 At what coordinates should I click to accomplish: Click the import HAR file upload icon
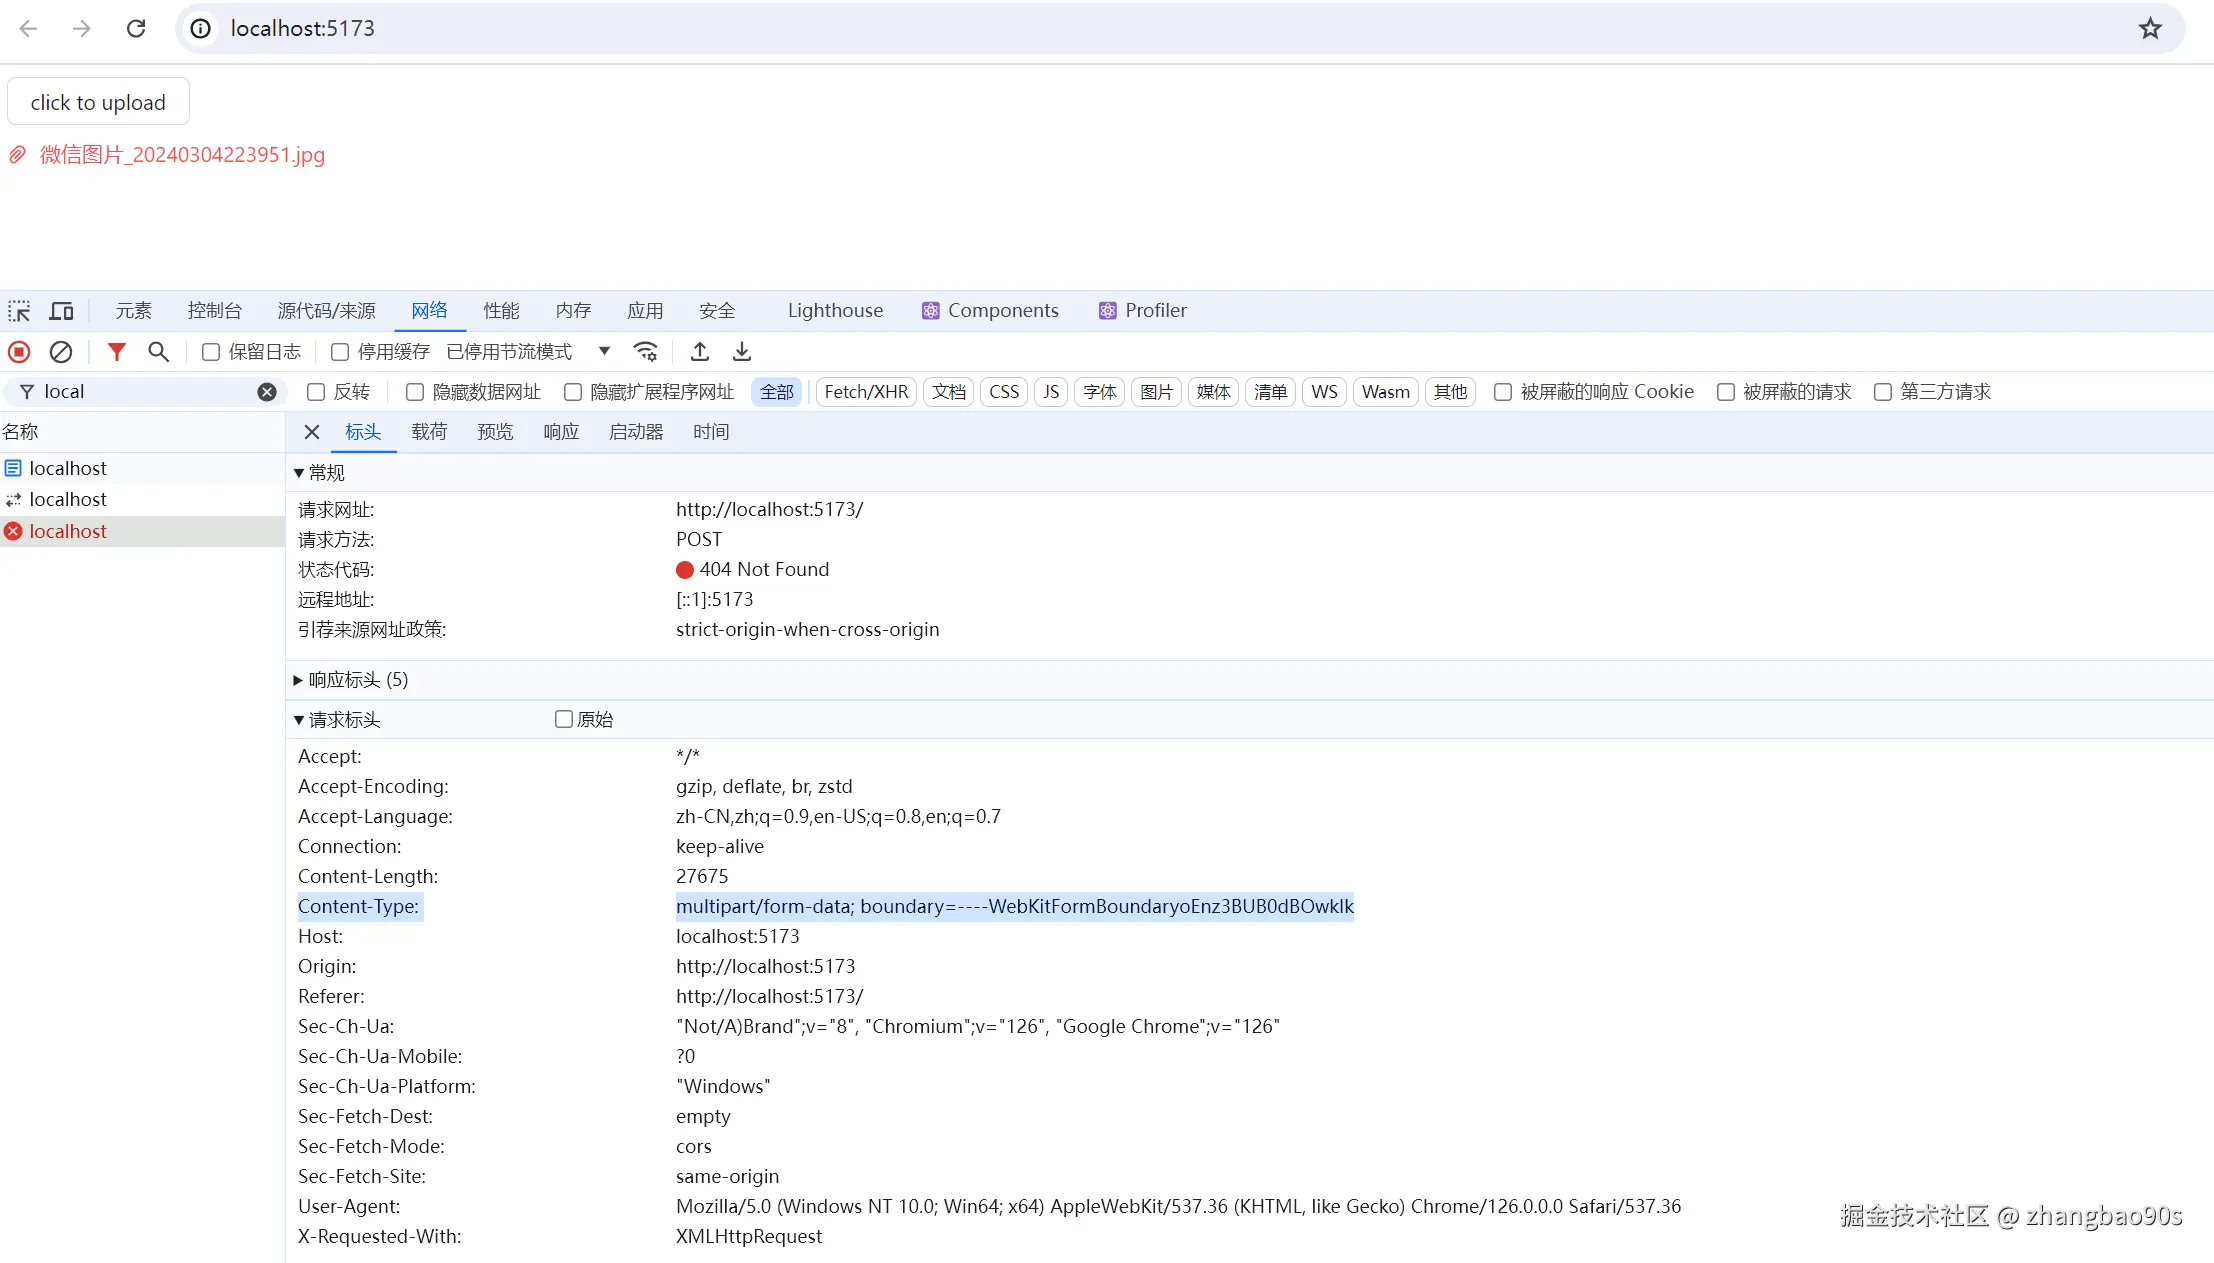pos(700,352)
